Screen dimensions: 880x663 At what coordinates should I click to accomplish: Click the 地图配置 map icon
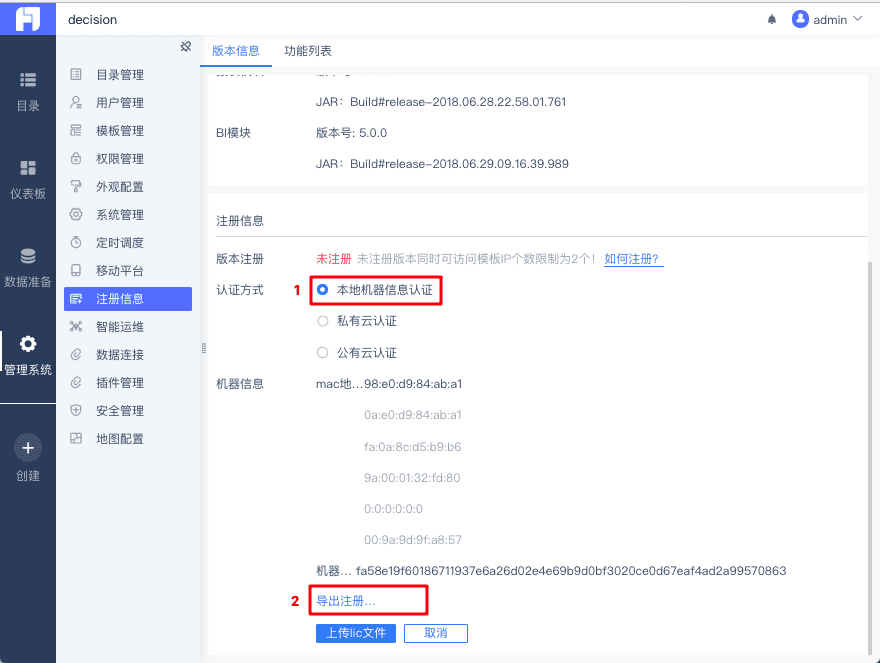coord(76,438)
